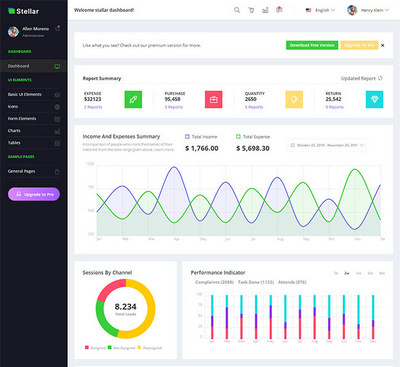Click the Report Summary heading

(102, 78)
